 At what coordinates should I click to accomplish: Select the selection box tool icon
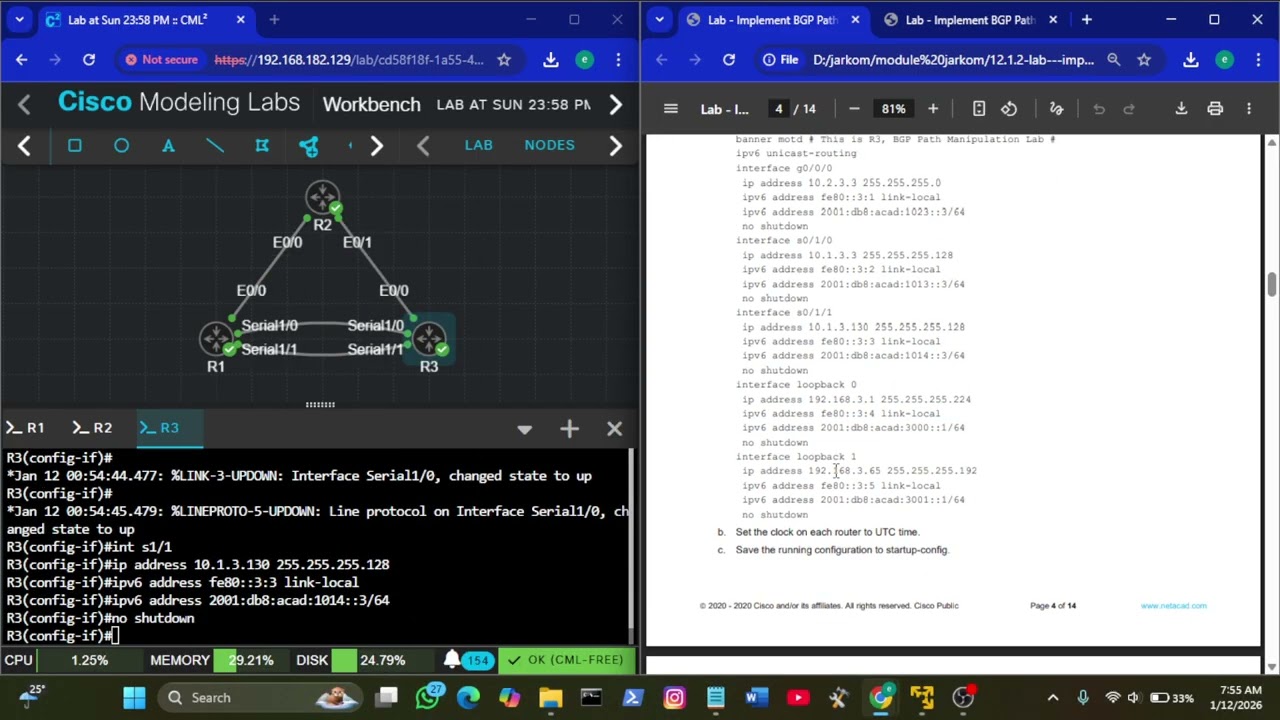pos(262,146)
